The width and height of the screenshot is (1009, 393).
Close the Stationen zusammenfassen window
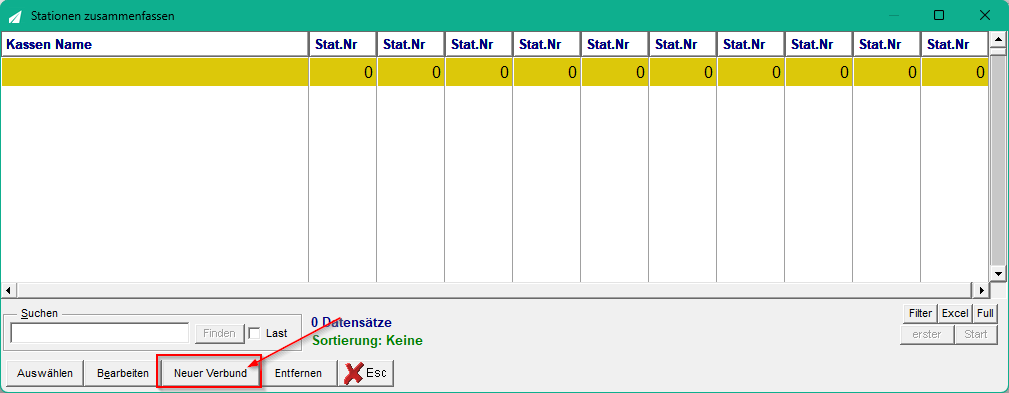click(x=984, y=15)
